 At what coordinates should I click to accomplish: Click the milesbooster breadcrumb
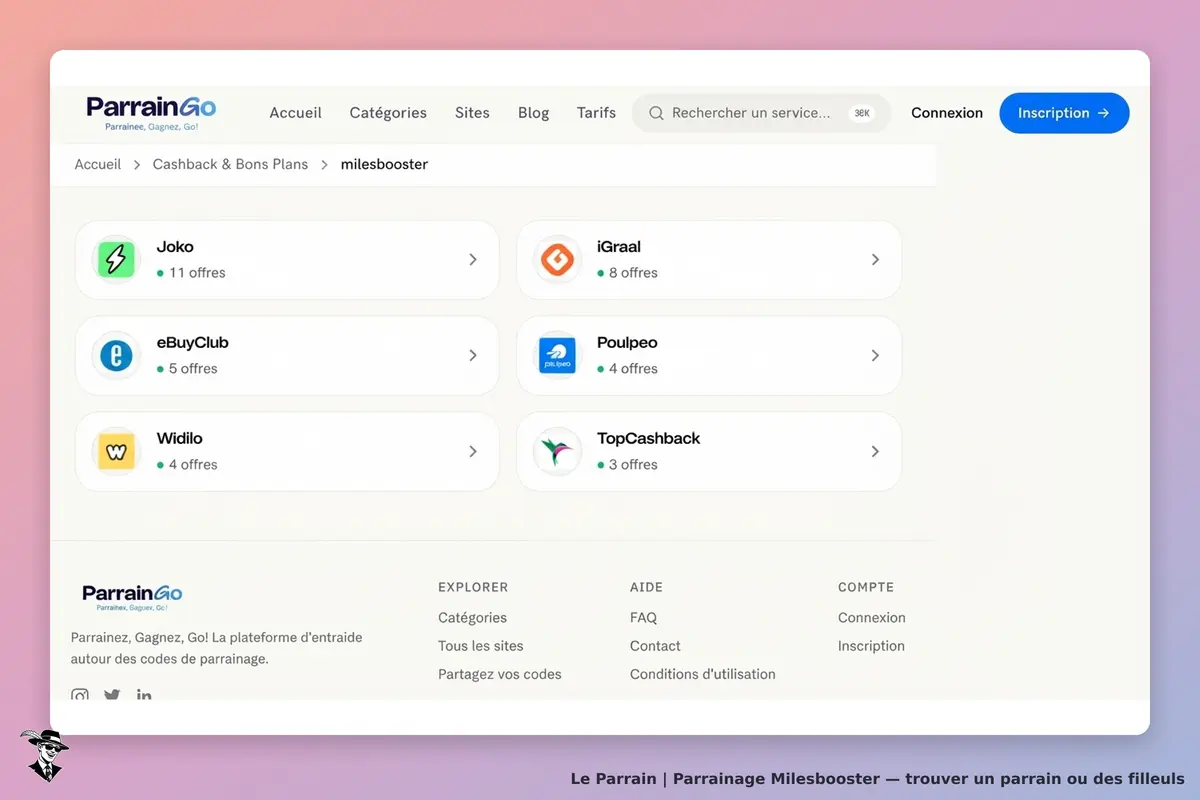click(384, 164)
